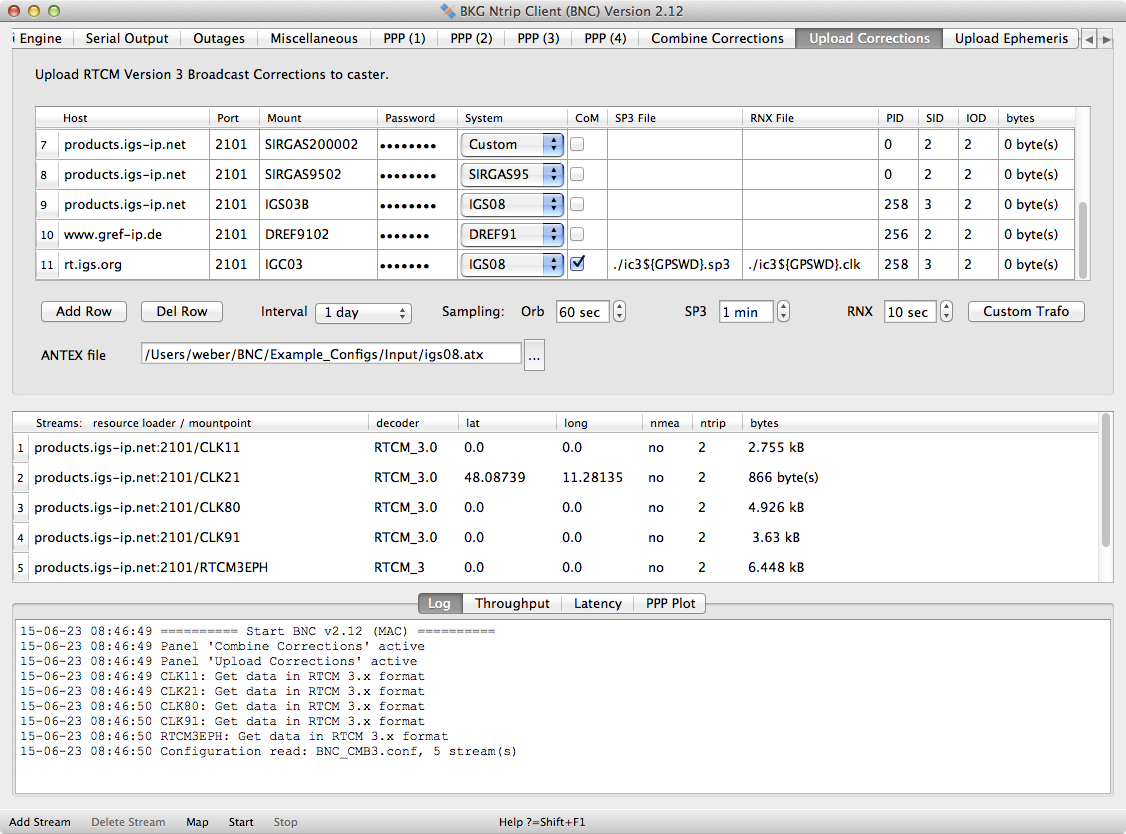Open ANTEX file browse dialog (… button)
1126x834 pixels.
534,355
